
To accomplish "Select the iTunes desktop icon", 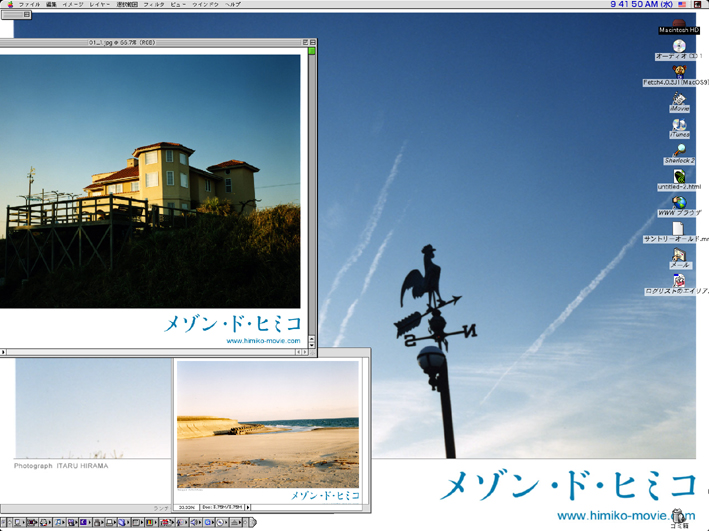I will [679, 128].
